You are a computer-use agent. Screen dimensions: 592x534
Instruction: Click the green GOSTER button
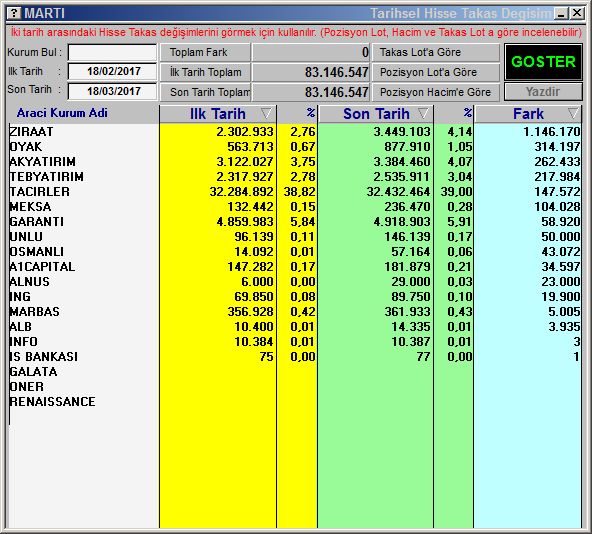coord(543,62)
